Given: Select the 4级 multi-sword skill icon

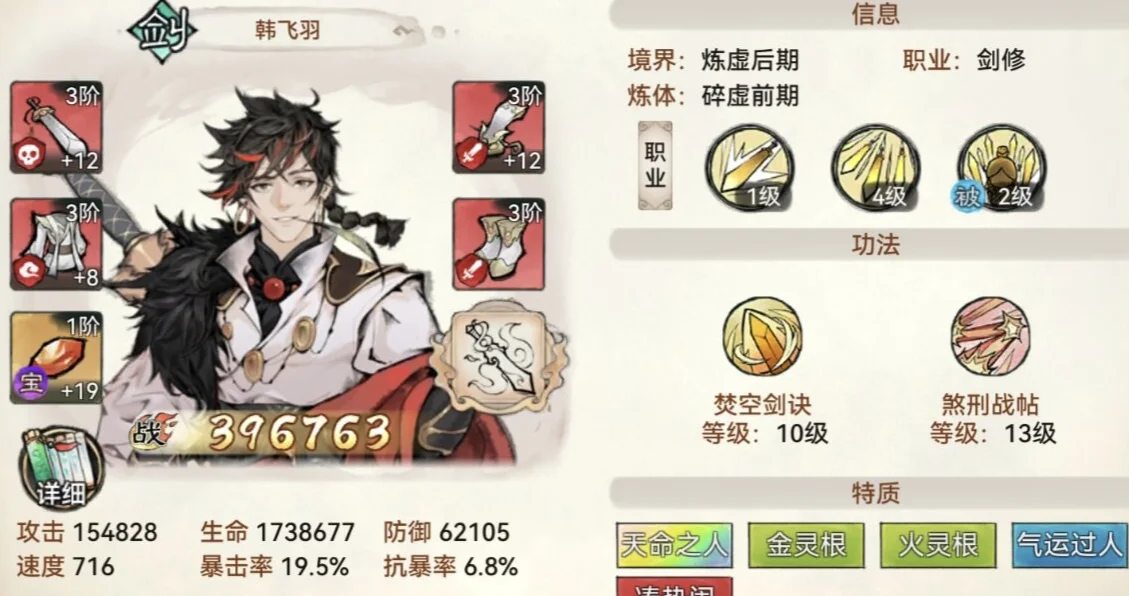Looking at the screenshot, I should [876, 169].
